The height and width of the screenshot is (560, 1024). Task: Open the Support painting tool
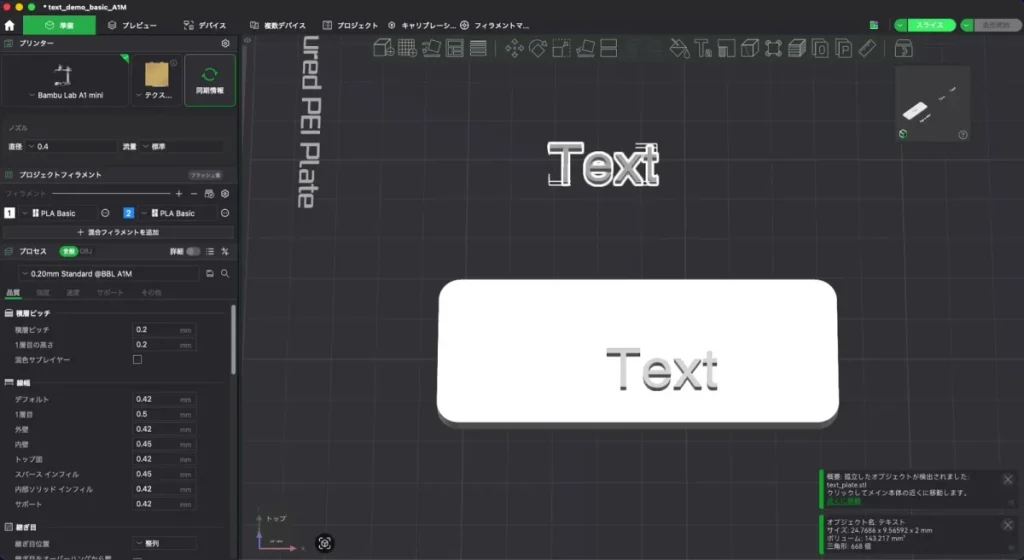click(726, 48)
